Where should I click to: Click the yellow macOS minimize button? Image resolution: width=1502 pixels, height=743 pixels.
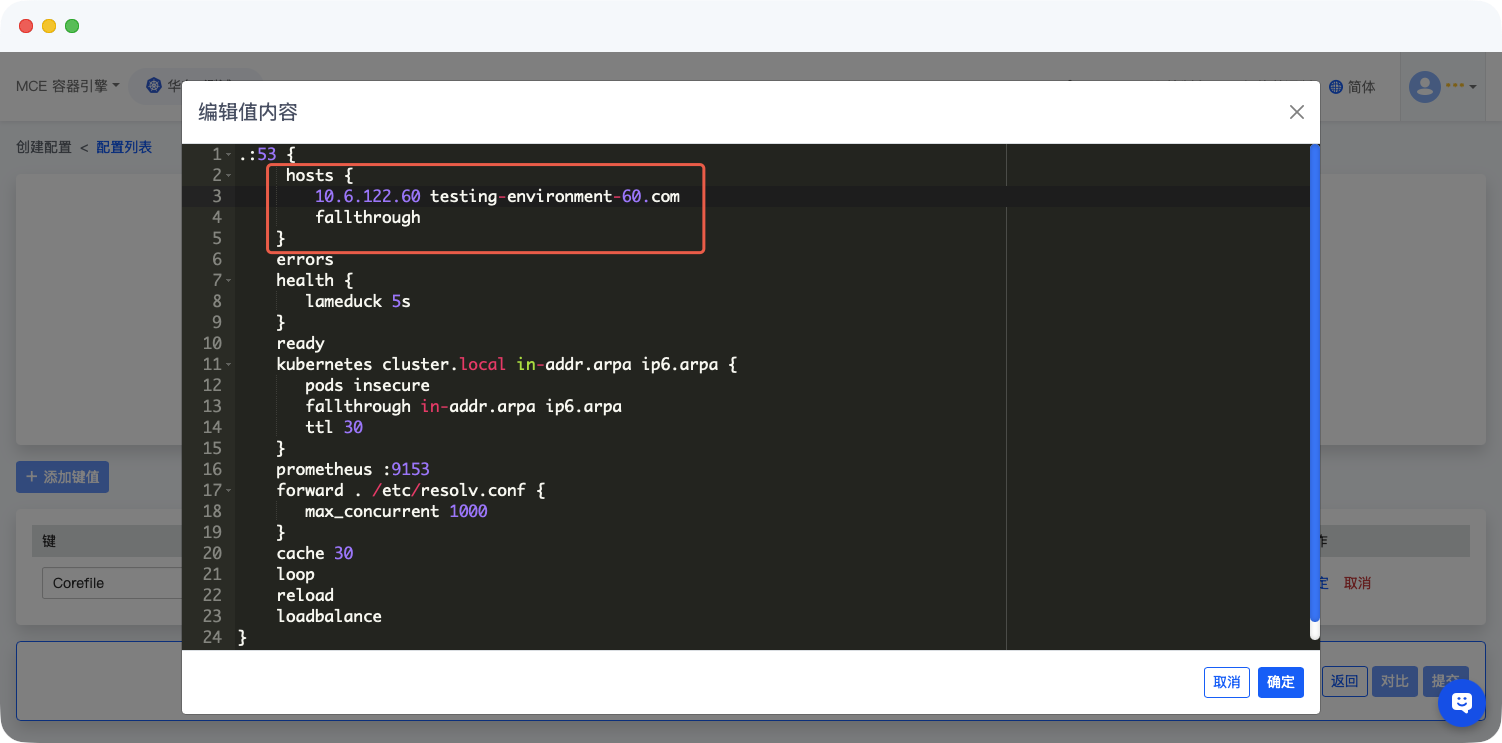[49, 26]
